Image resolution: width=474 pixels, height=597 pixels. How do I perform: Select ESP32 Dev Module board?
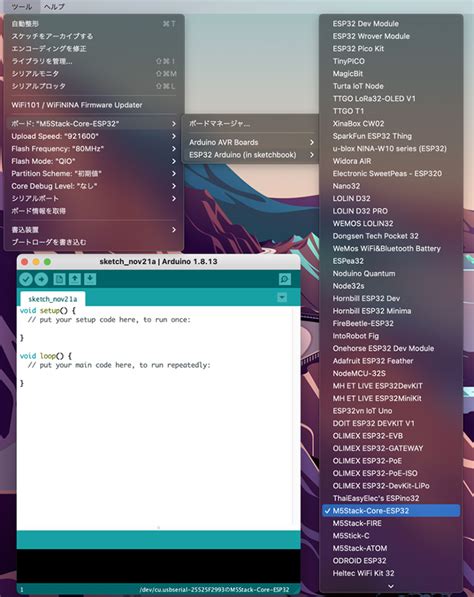click(x=391, y=24)
